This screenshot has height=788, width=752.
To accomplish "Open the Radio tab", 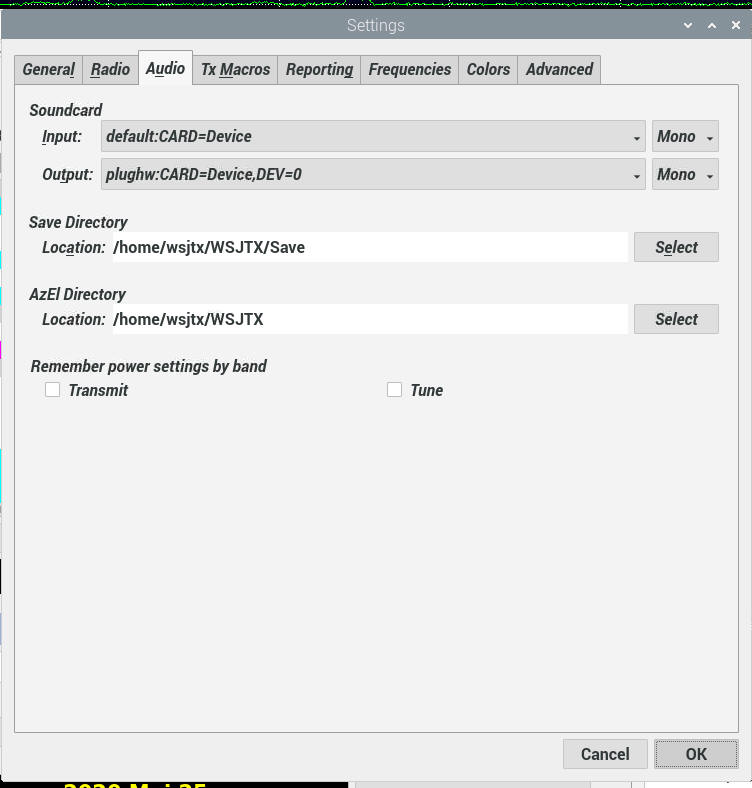I will [110, 70].
